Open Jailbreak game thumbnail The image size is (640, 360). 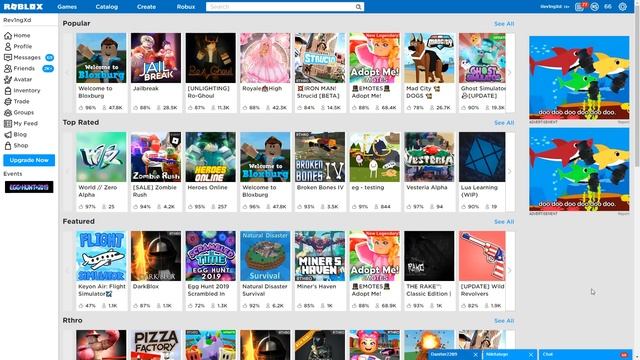tap(156, 58)
